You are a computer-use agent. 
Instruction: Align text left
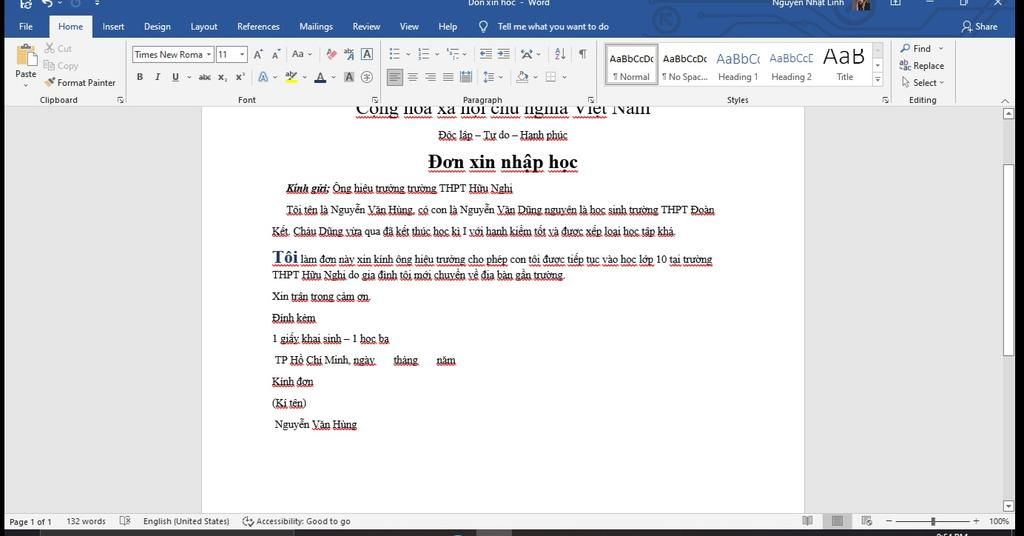click(394, 77)
